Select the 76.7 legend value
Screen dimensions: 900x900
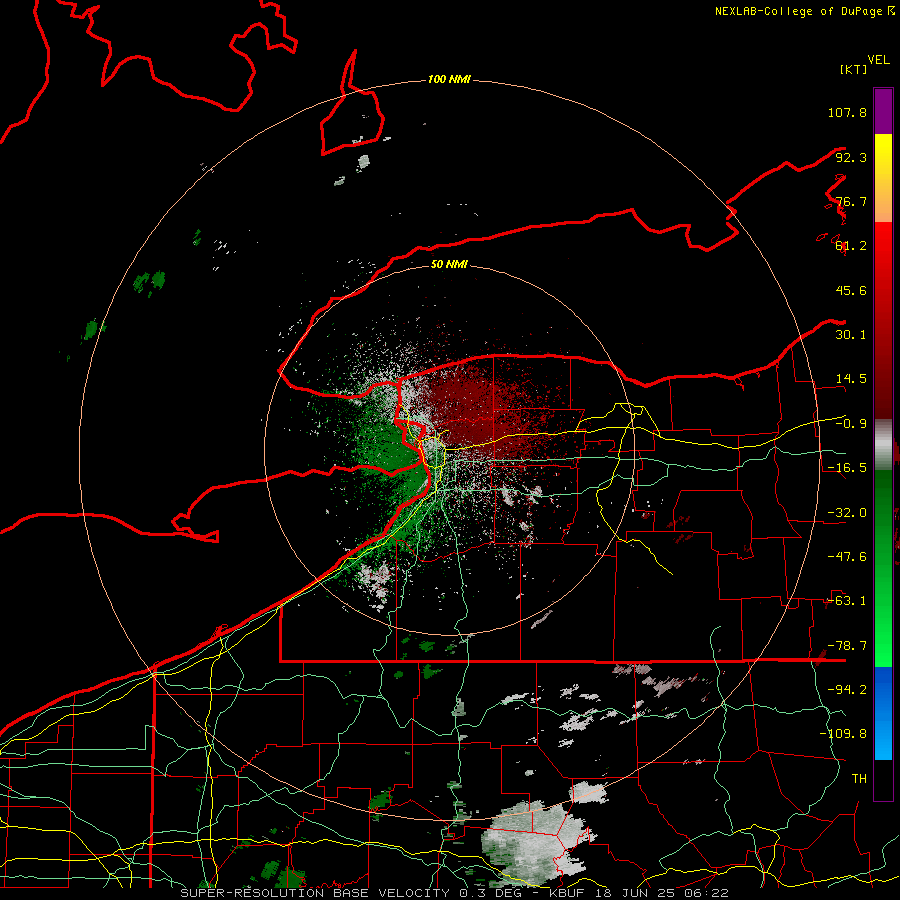(x=851, y=201)
